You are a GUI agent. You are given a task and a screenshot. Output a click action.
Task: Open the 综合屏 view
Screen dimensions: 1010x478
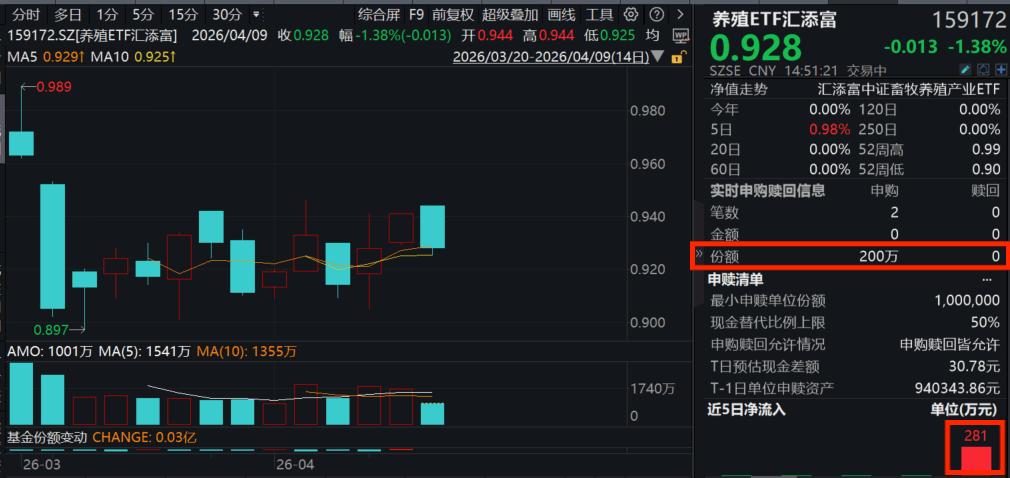[x=378, y=15]
